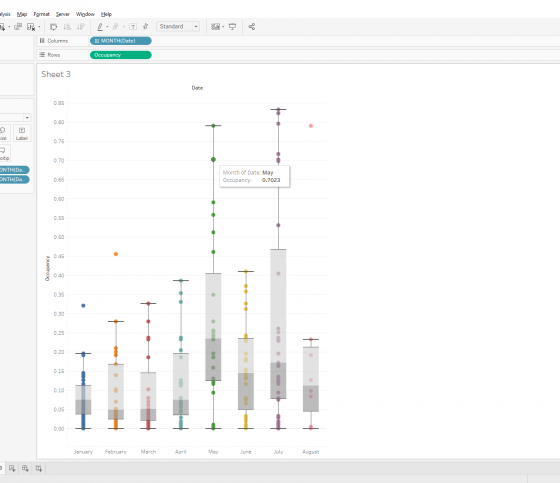Click the Occupancy pill in Rows
560x483 pixels.
121,55
